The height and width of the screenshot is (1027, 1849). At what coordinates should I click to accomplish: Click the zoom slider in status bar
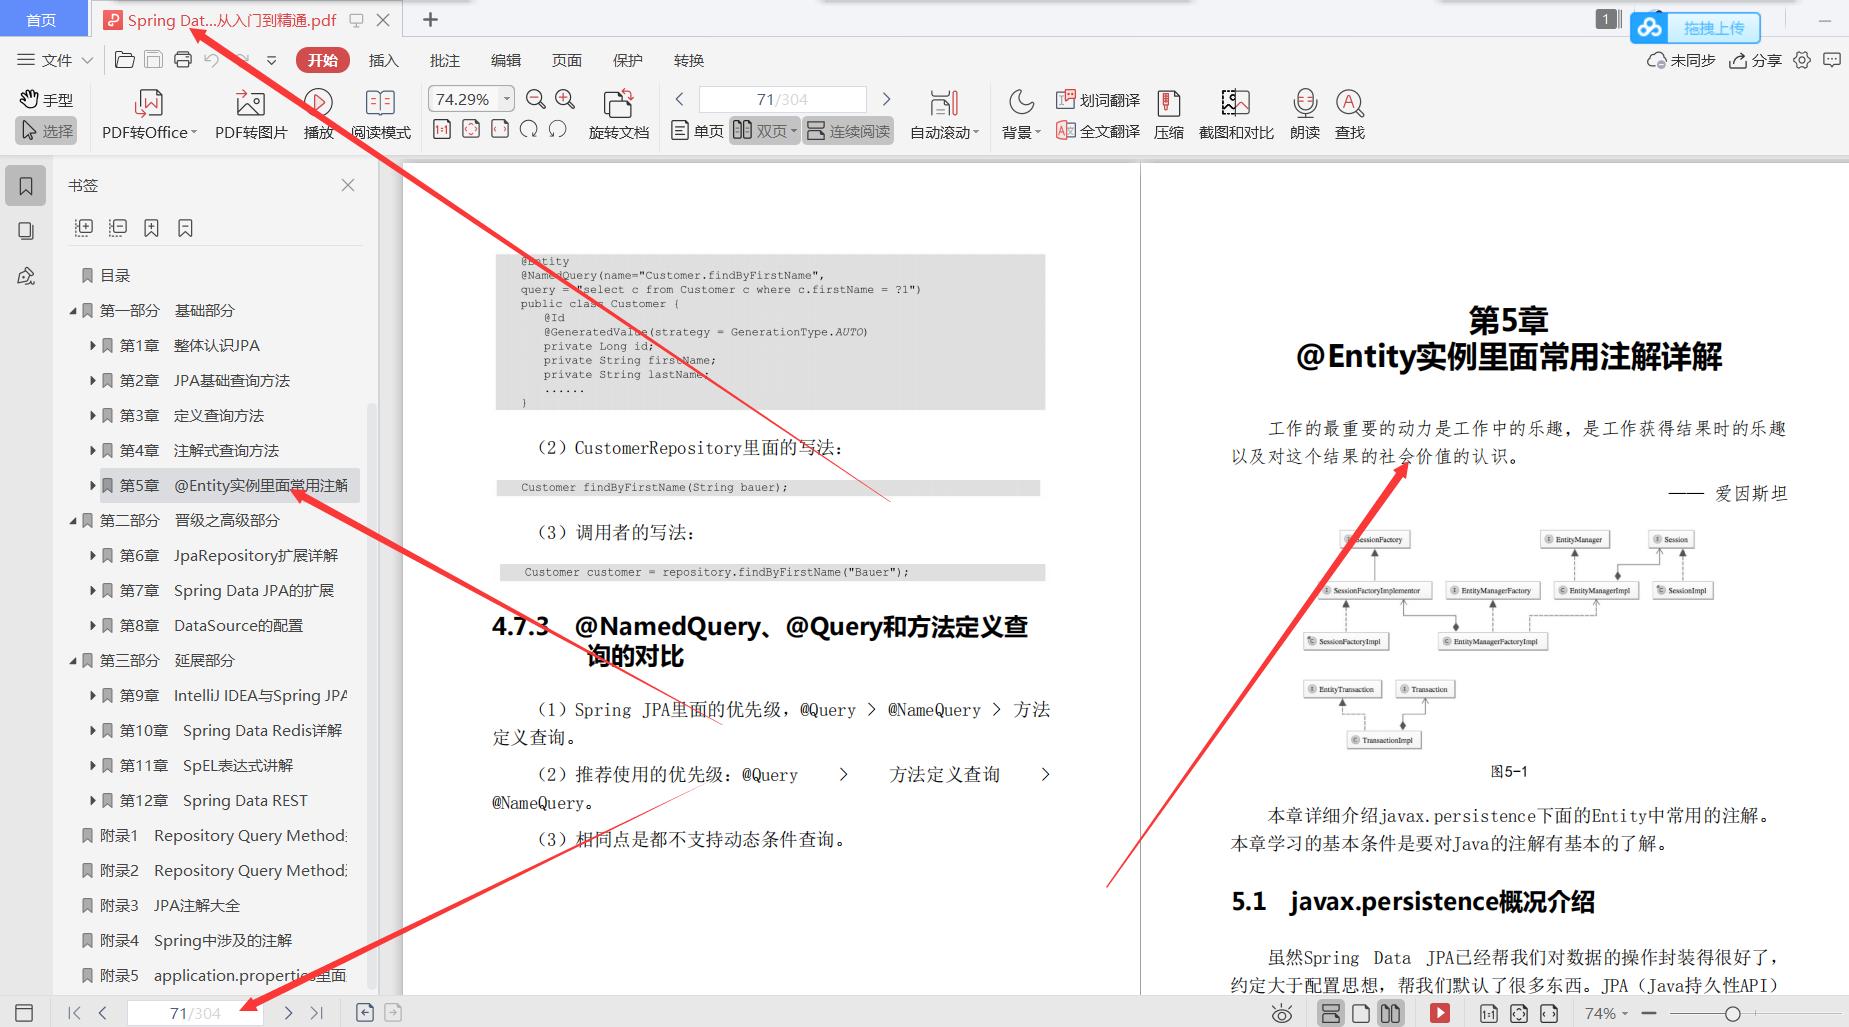[x=1732, y=1014]
